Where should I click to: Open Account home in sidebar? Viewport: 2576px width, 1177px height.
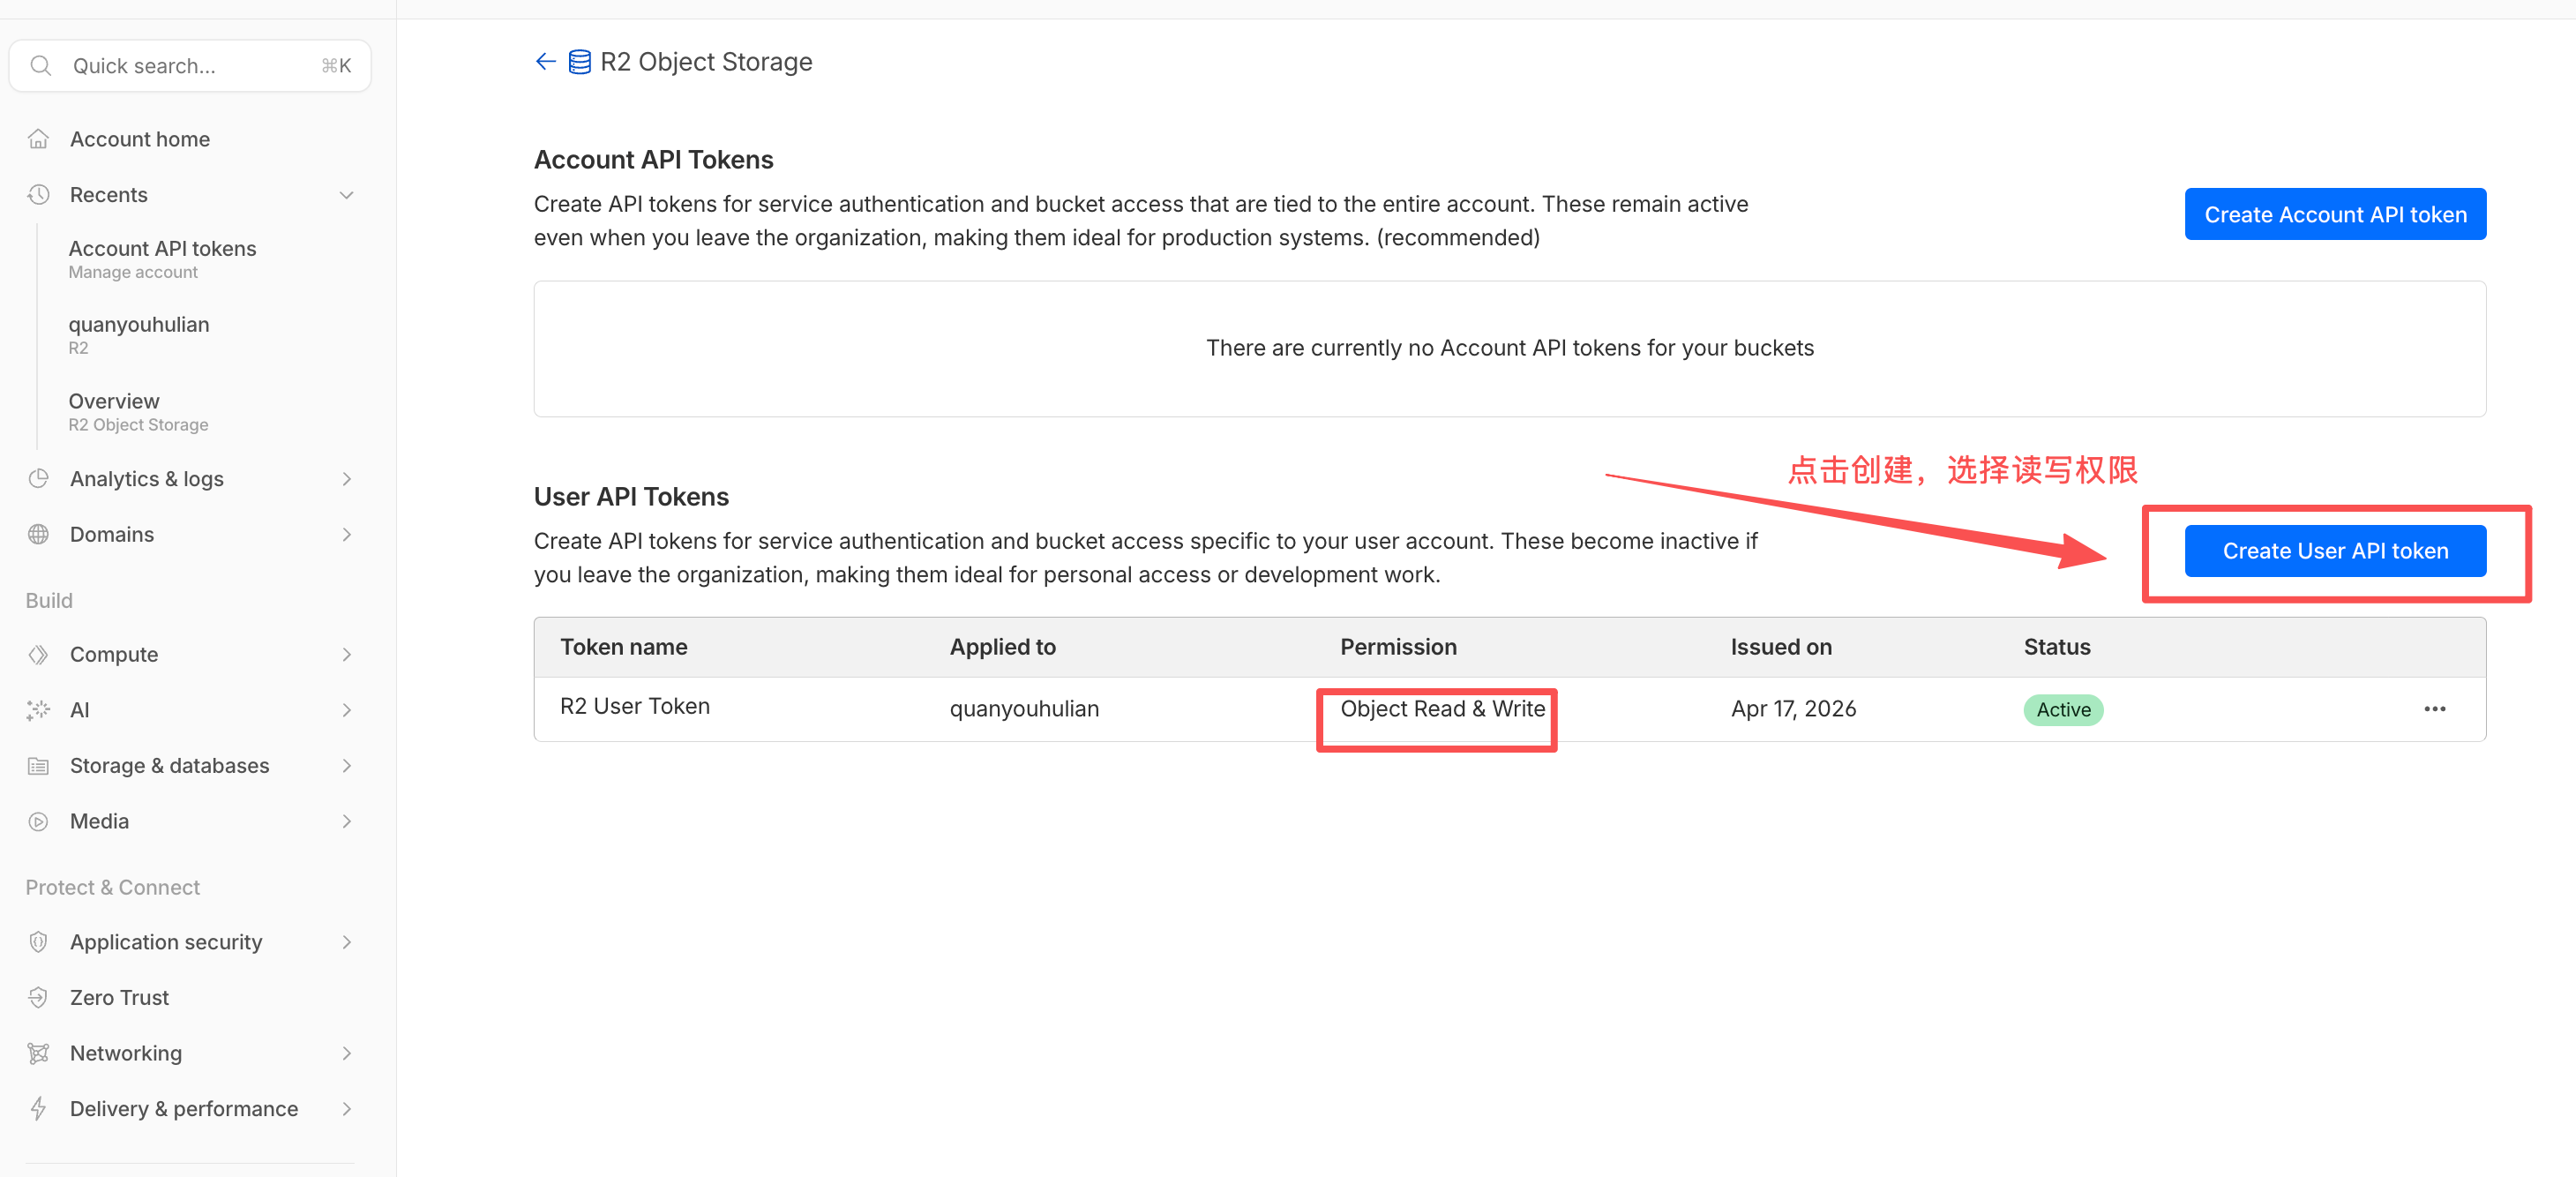coord(140,139)
